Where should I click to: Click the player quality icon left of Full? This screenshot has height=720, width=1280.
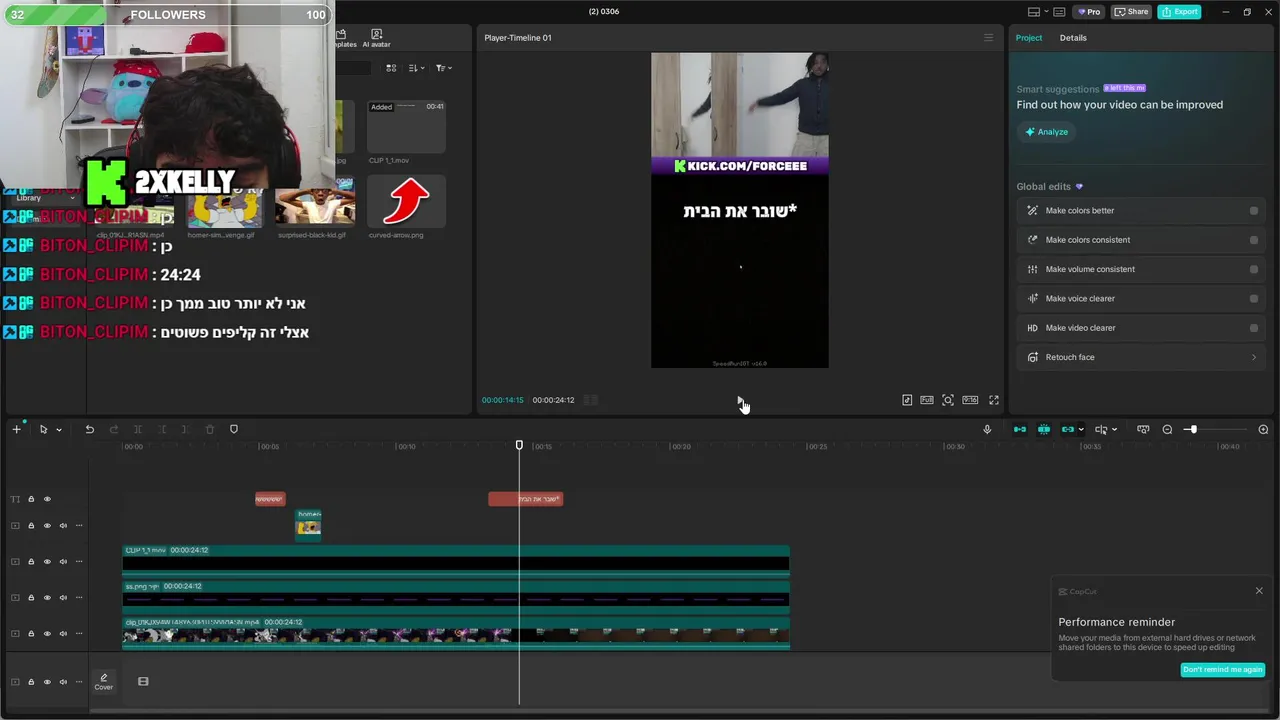[907, 400]
